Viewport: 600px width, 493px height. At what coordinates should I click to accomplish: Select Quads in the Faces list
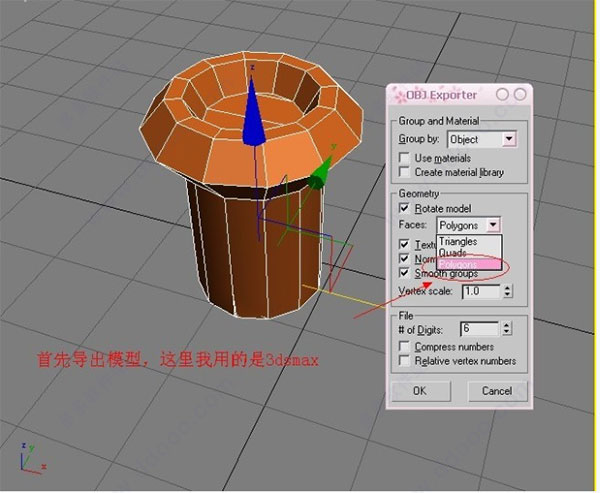click(469, 253)
